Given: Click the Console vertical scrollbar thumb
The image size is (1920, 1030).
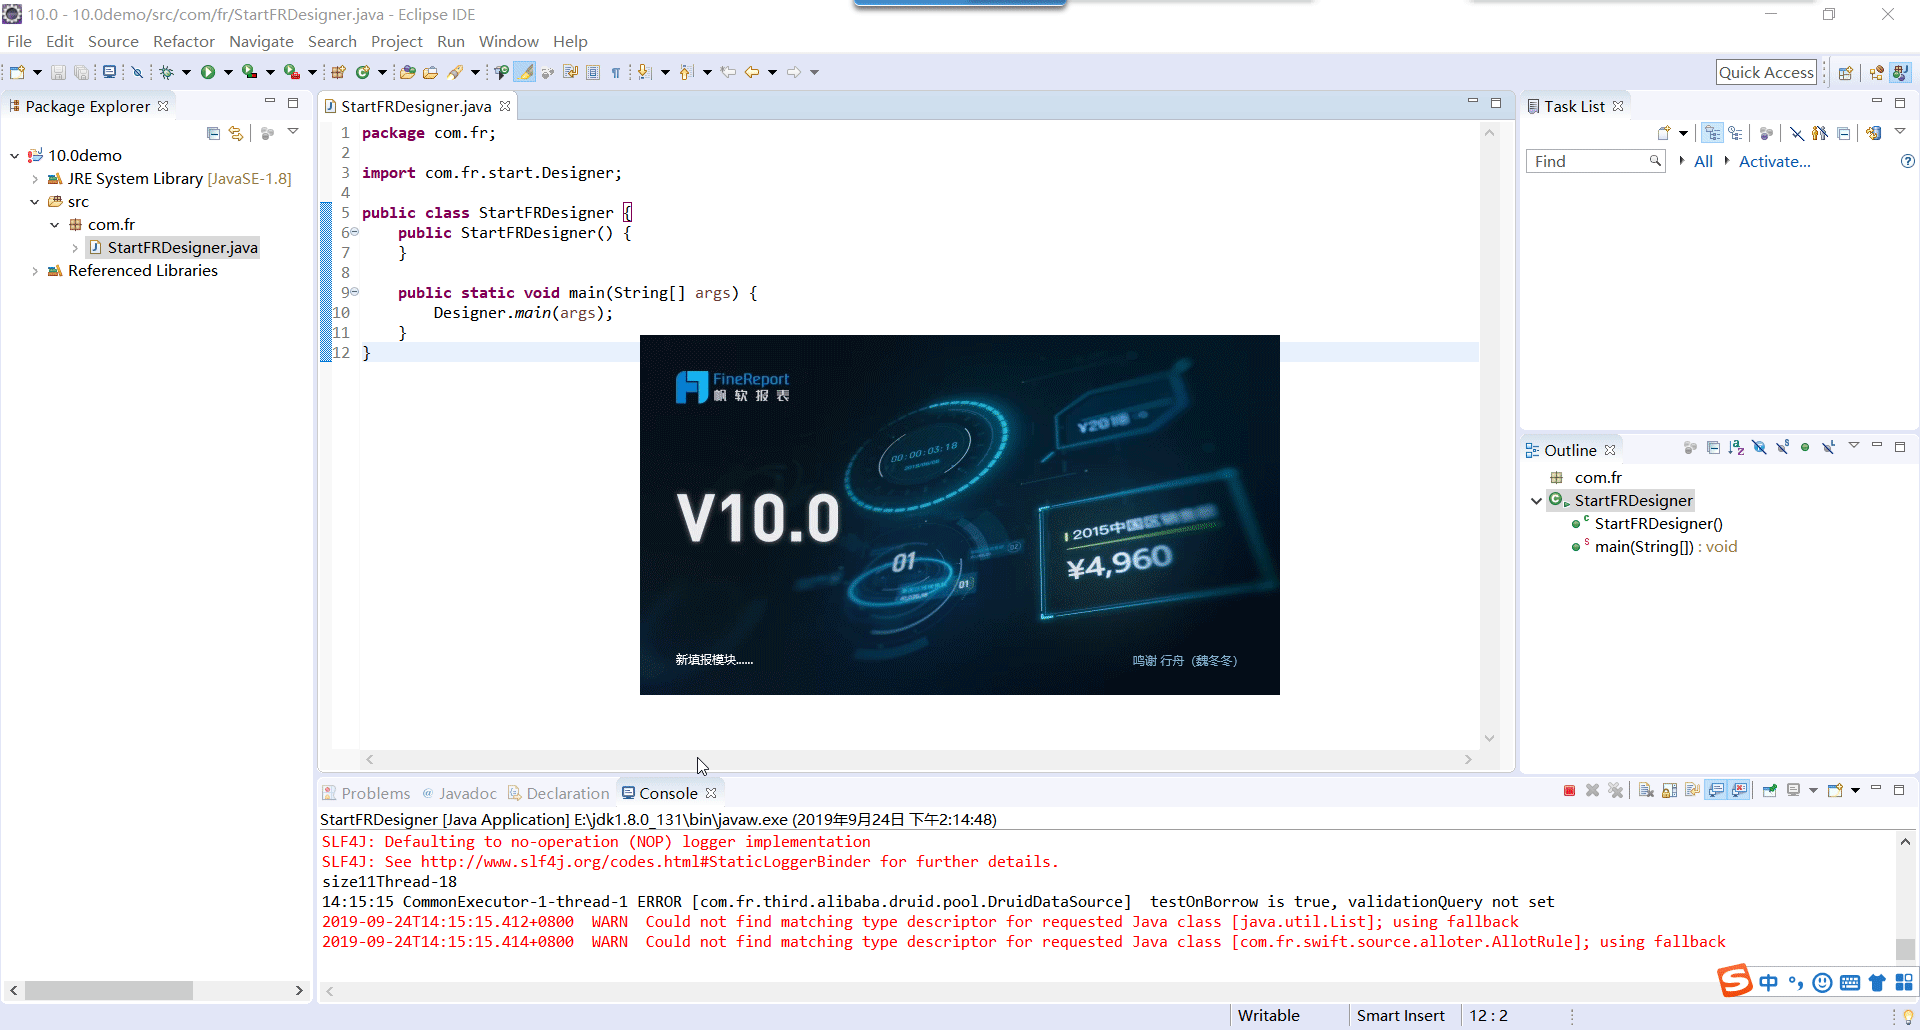Looking at the screenshot, I should click(x=1905, y=950).
